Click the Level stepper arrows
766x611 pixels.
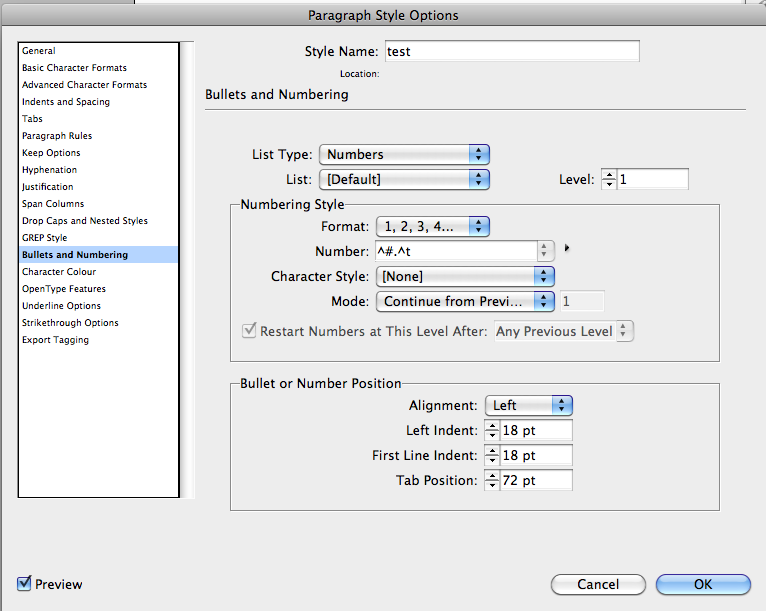click(608, 180)
